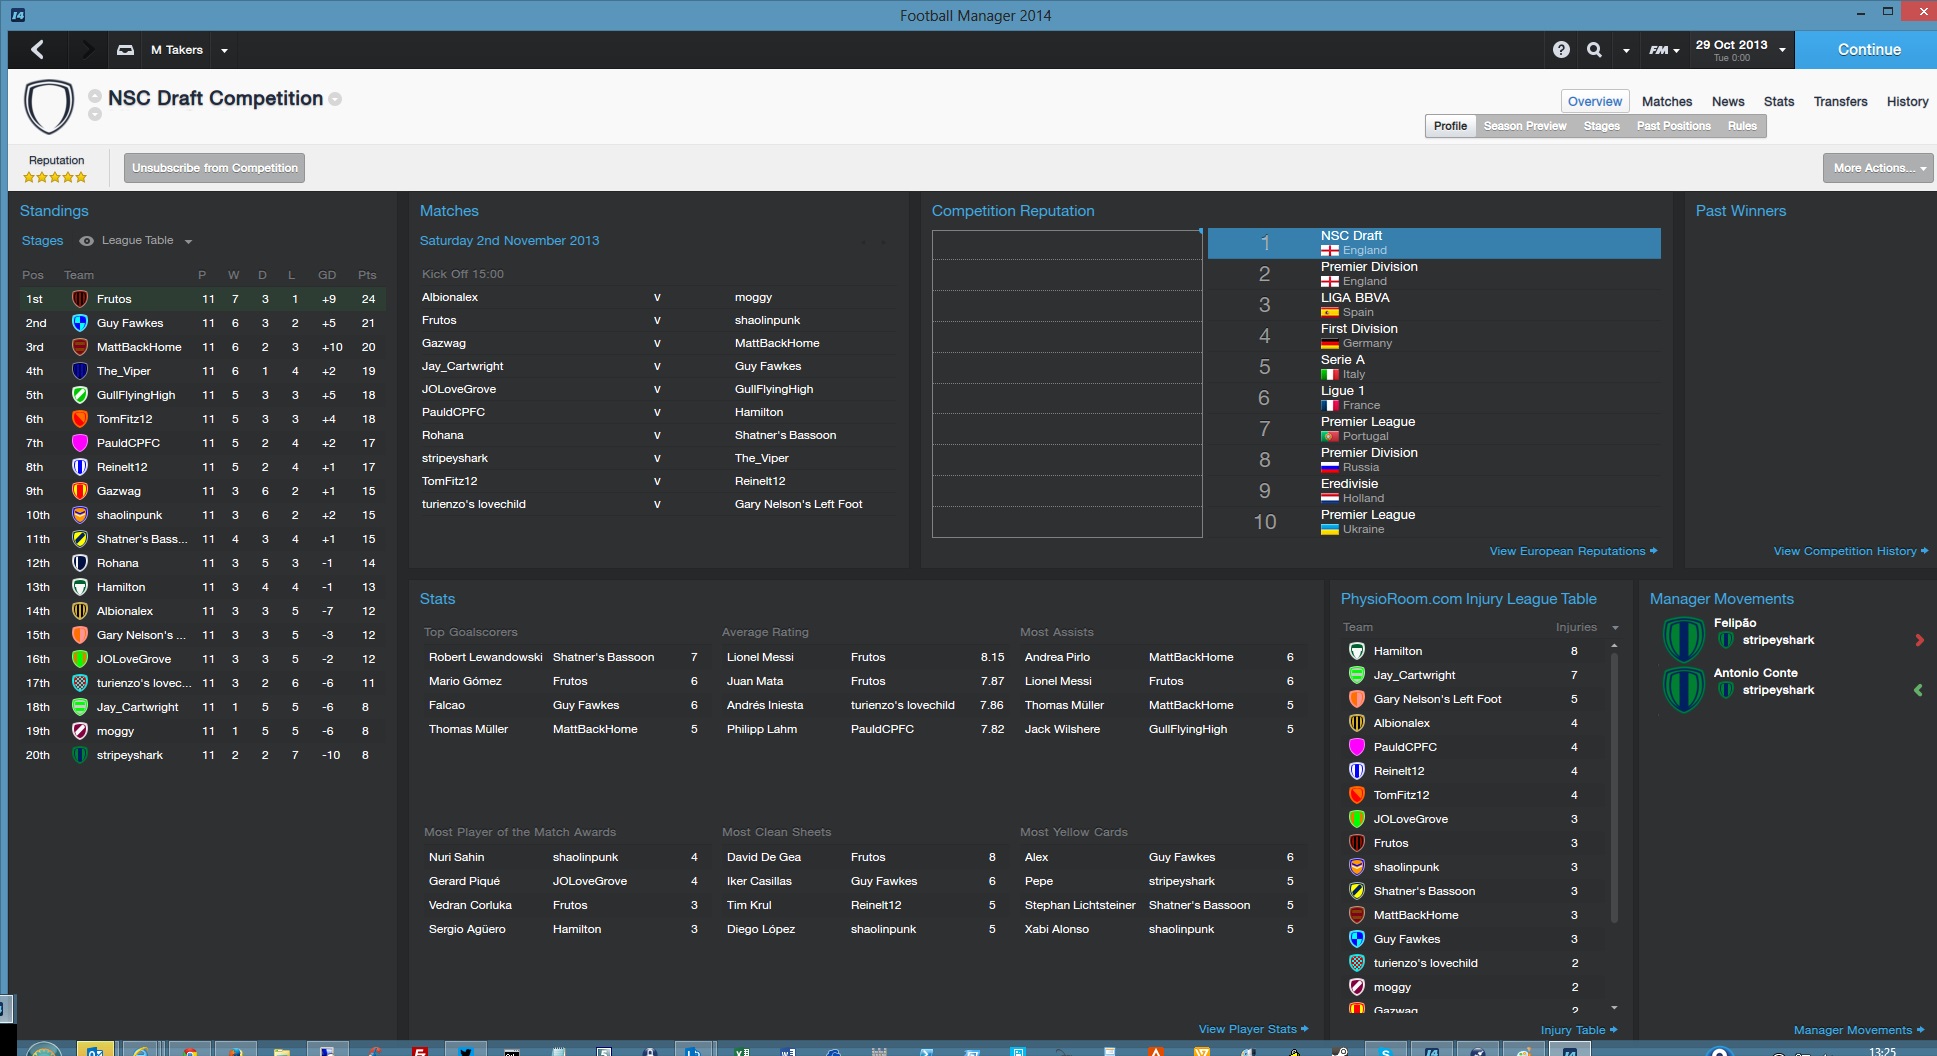Click the Continue button
1937x1056 pixels.
pos(1866,49)
